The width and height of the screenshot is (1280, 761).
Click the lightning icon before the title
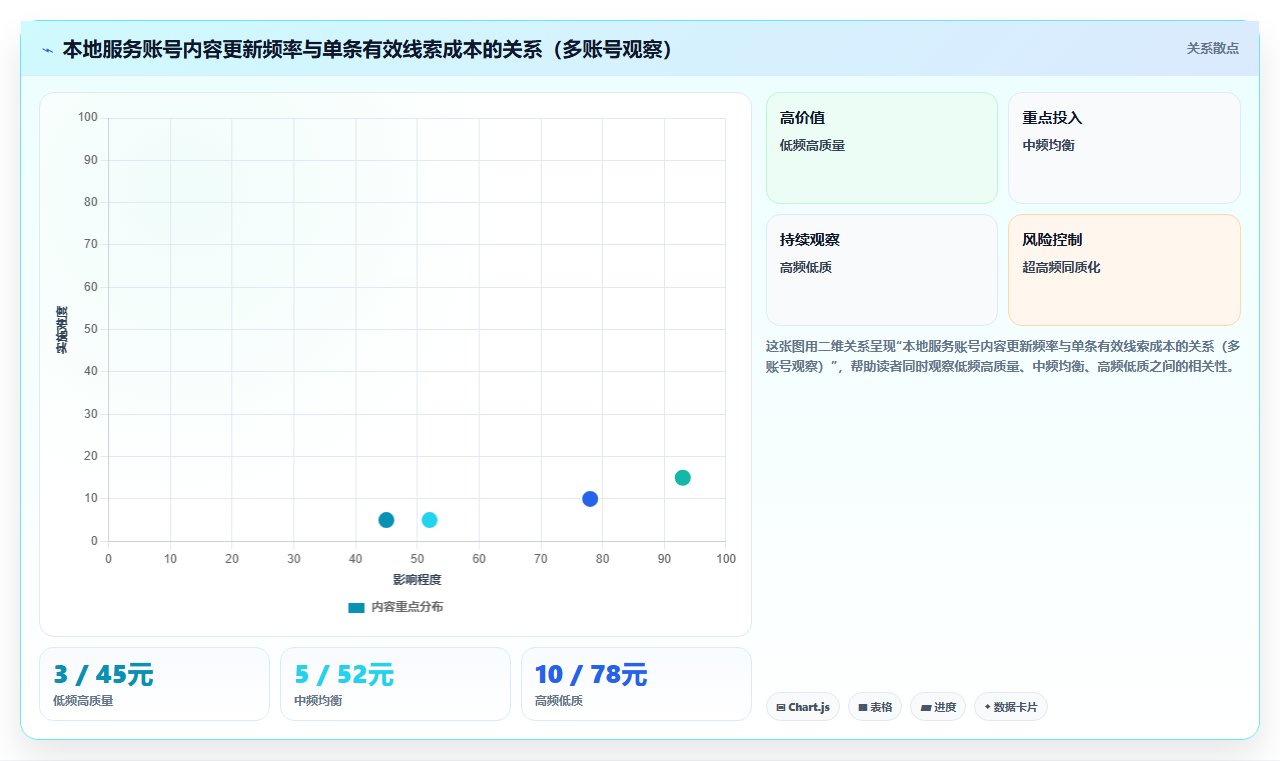(47, 49)
